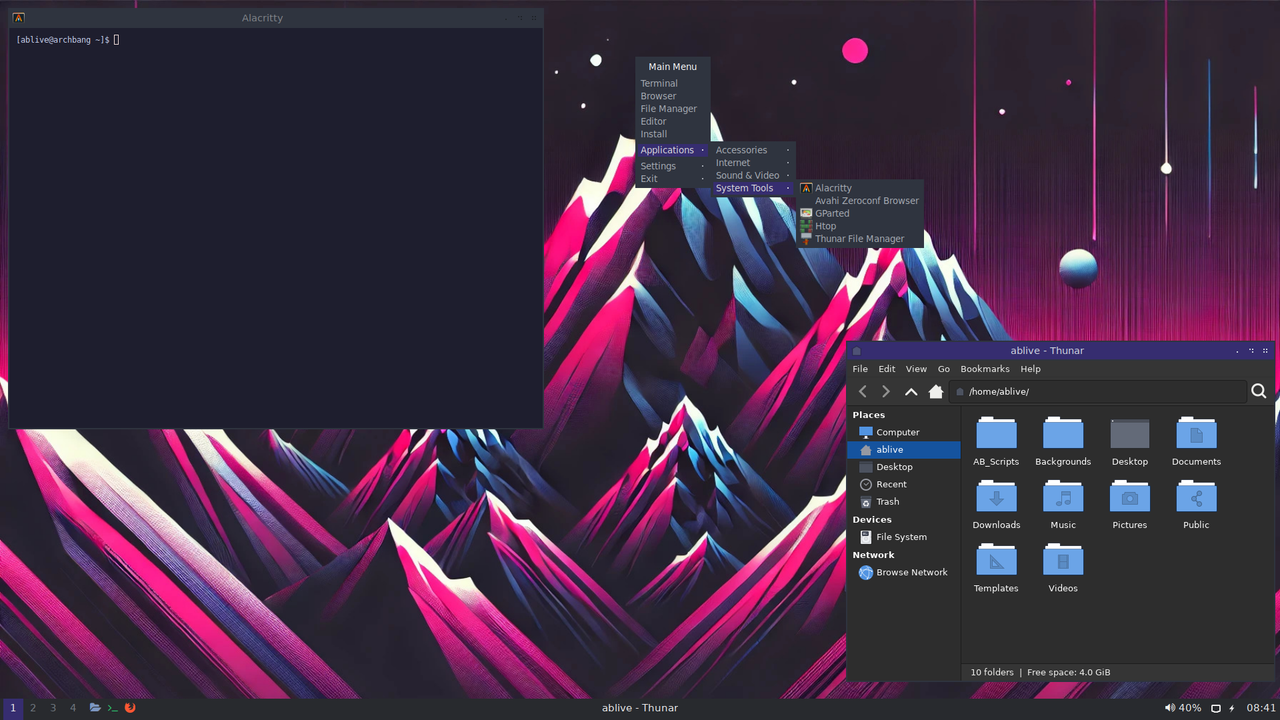The width and height of the screenshot is (1280, 720).
Task: Choose Terminal in Main Menu
Action: (x=672, y=84)
